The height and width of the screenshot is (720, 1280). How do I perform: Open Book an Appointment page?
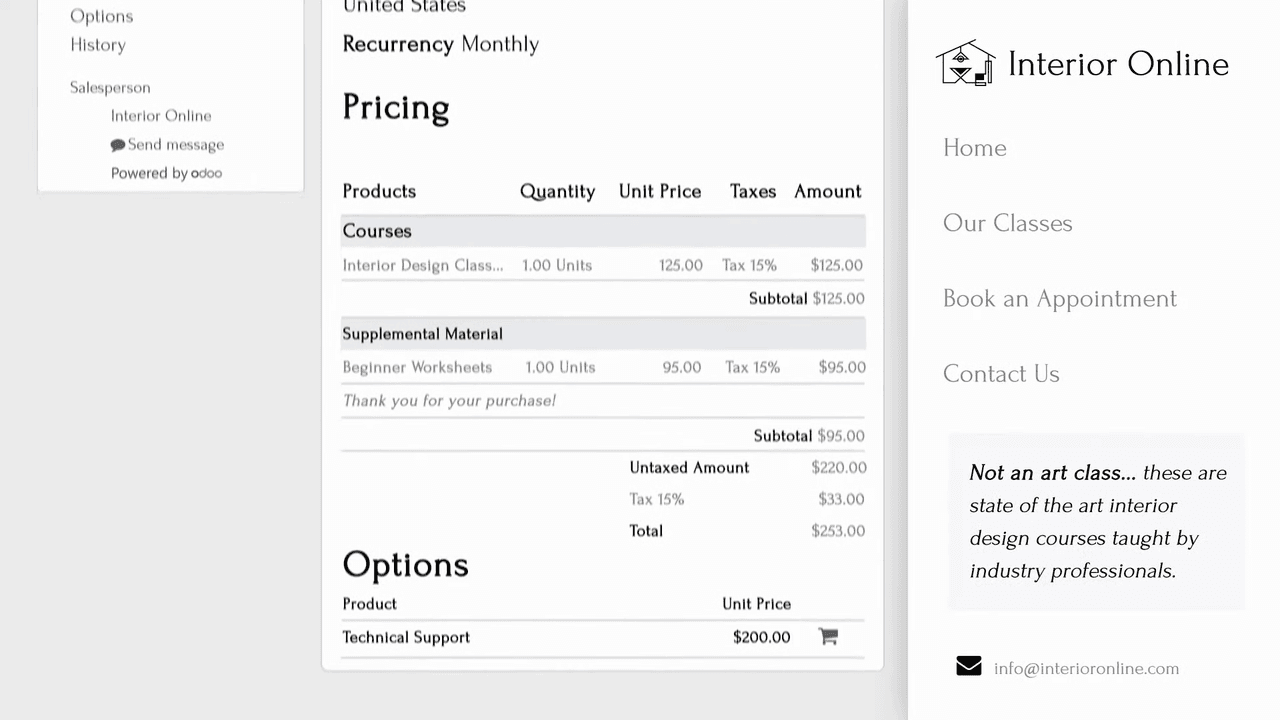coord(1059,298)
